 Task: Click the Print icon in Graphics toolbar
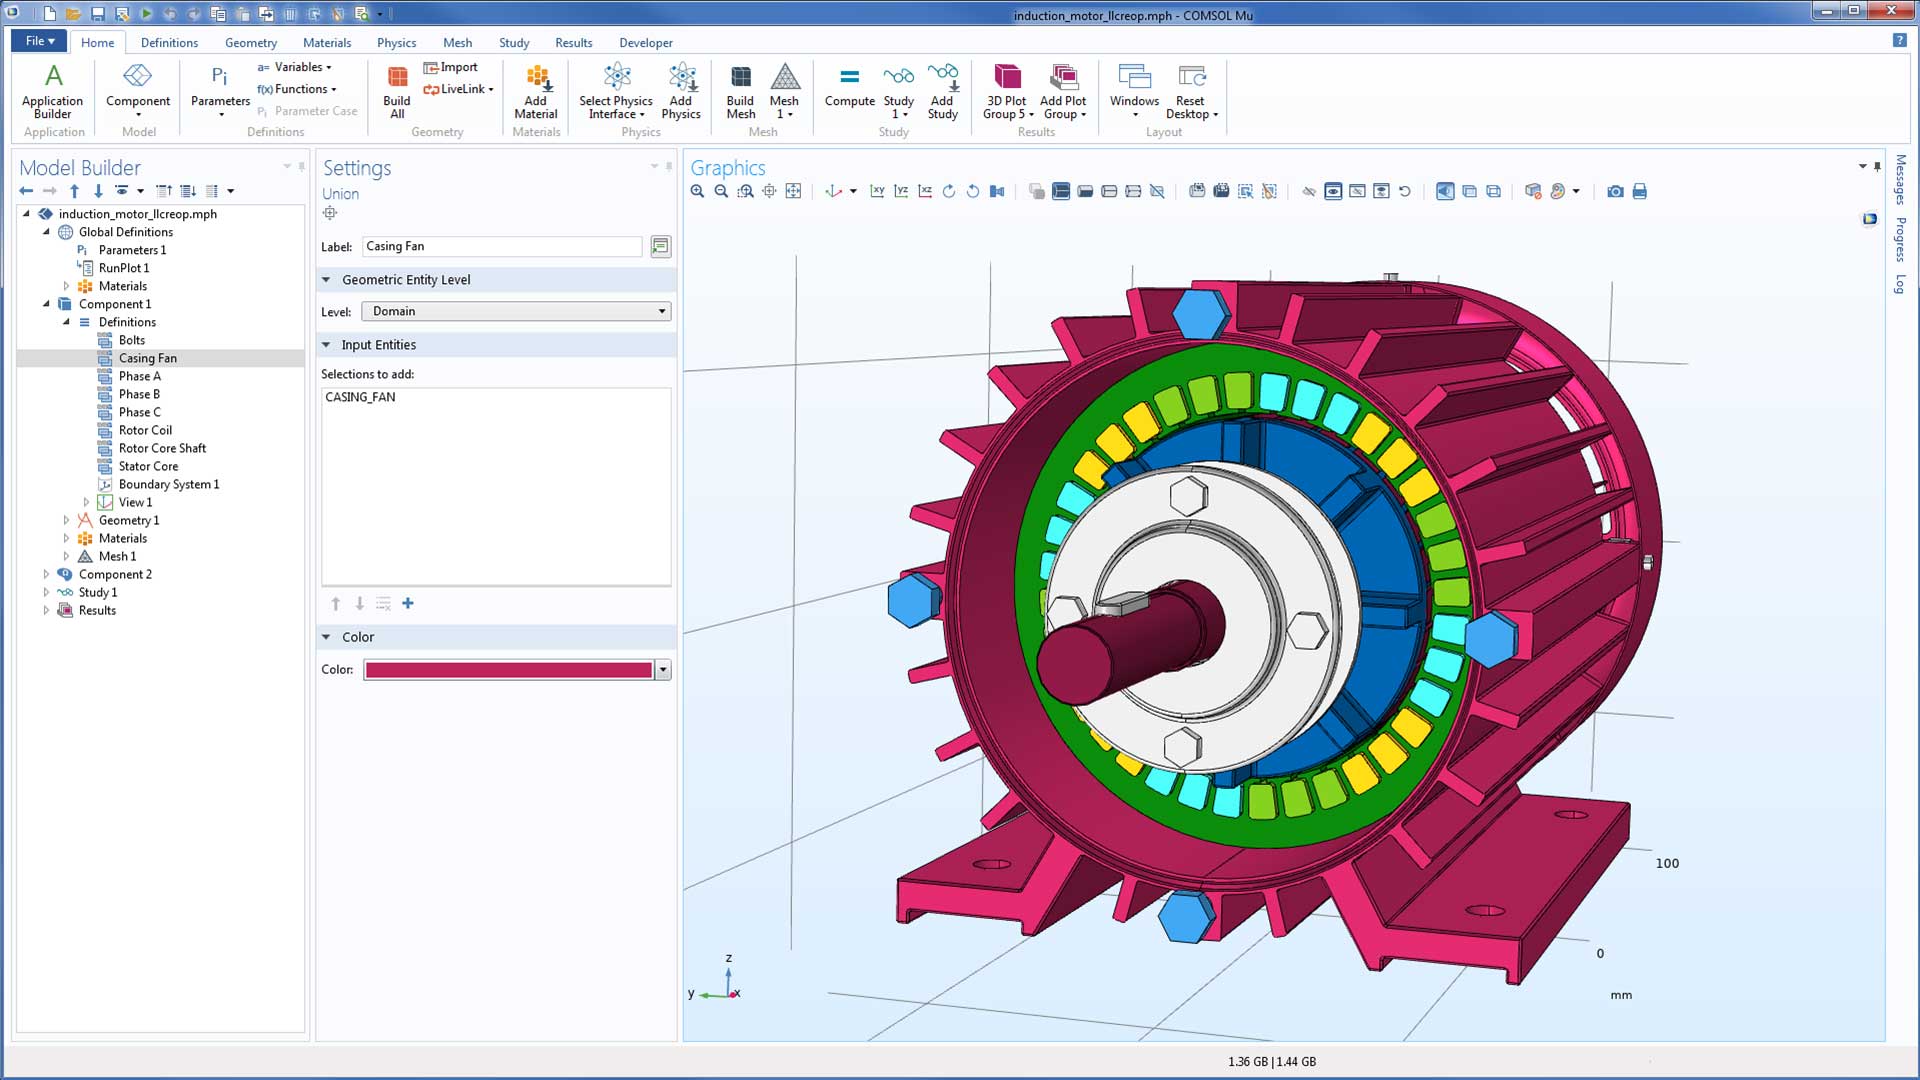click(x=1639, y=191)
